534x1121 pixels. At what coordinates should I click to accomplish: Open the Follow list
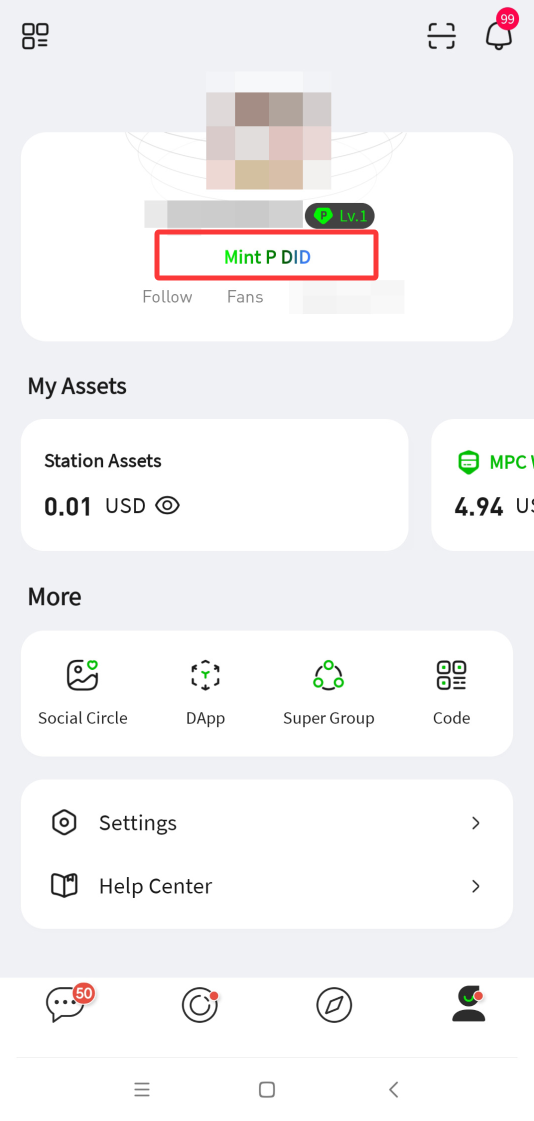pos(167,297)
